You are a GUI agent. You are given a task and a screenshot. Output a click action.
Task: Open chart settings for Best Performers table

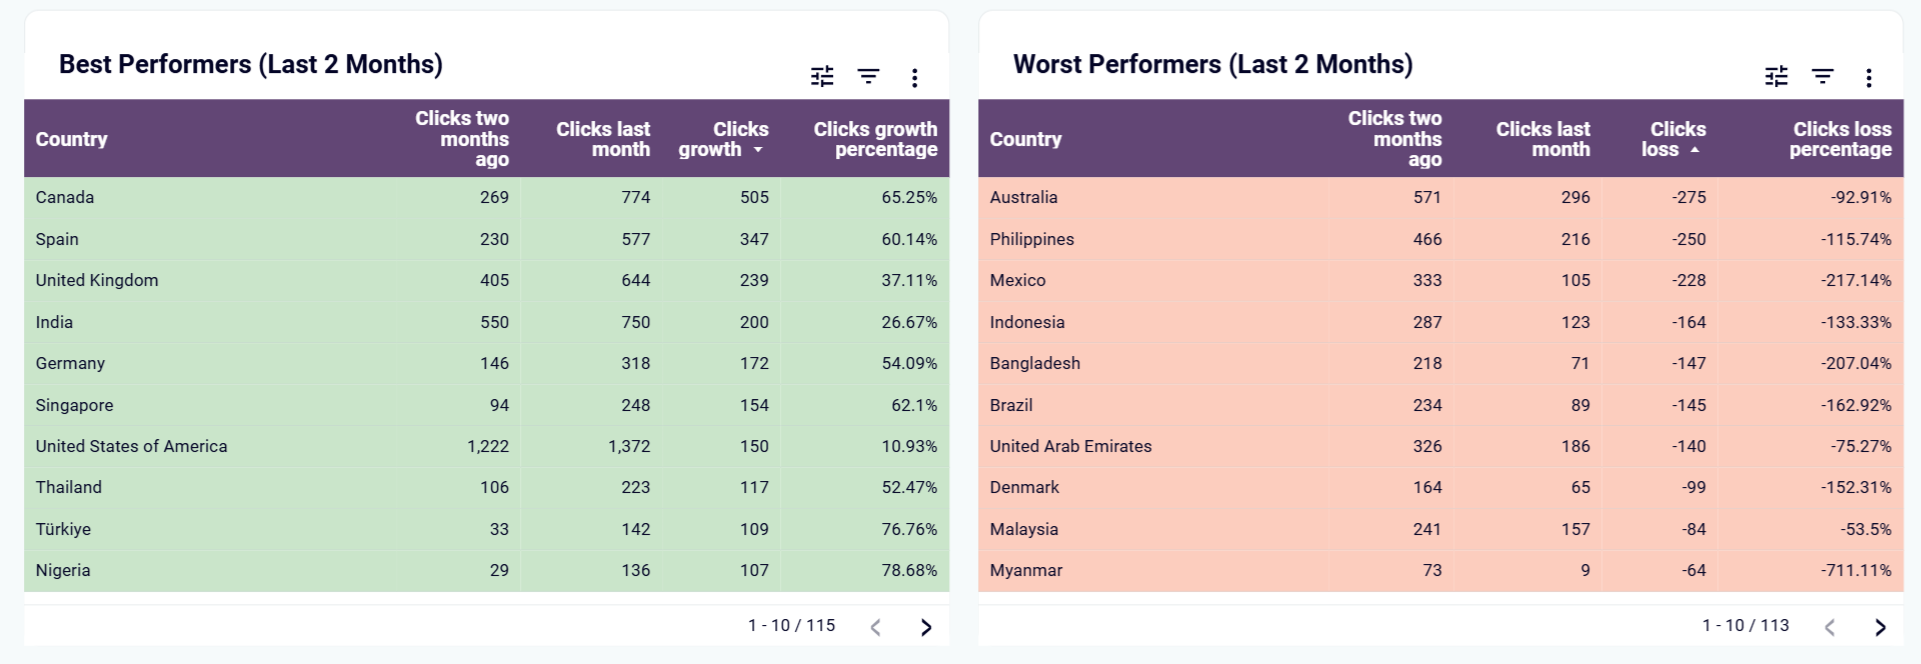(x=820, y=76)
